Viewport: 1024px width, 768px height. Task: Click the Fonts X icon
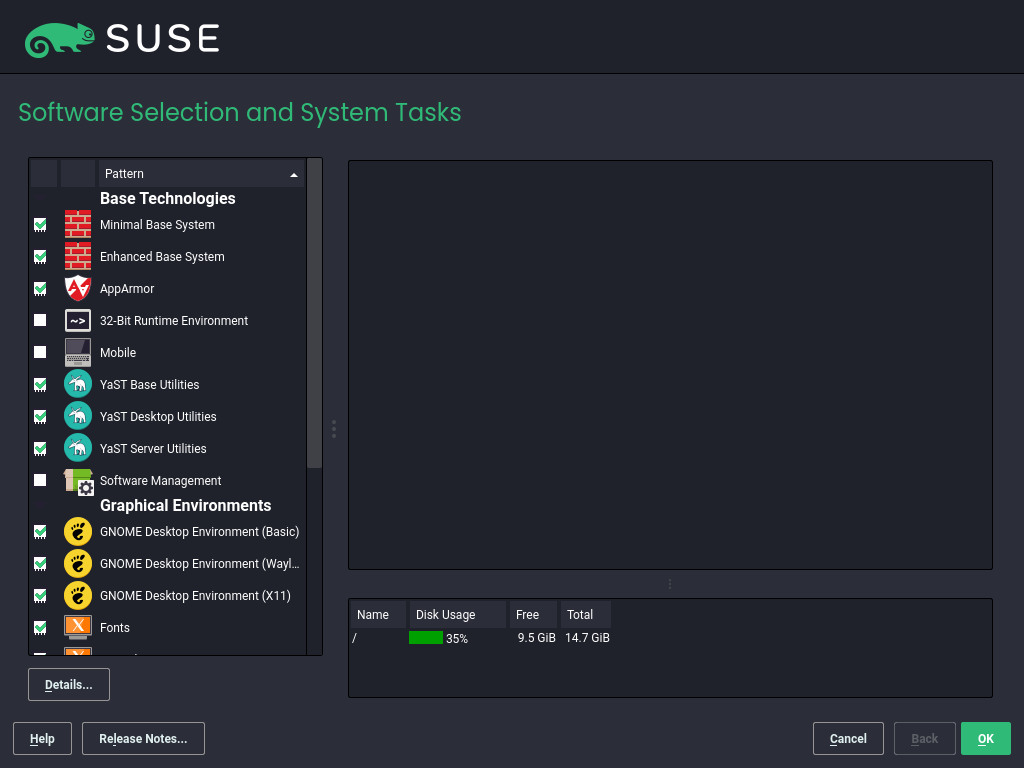78,628
